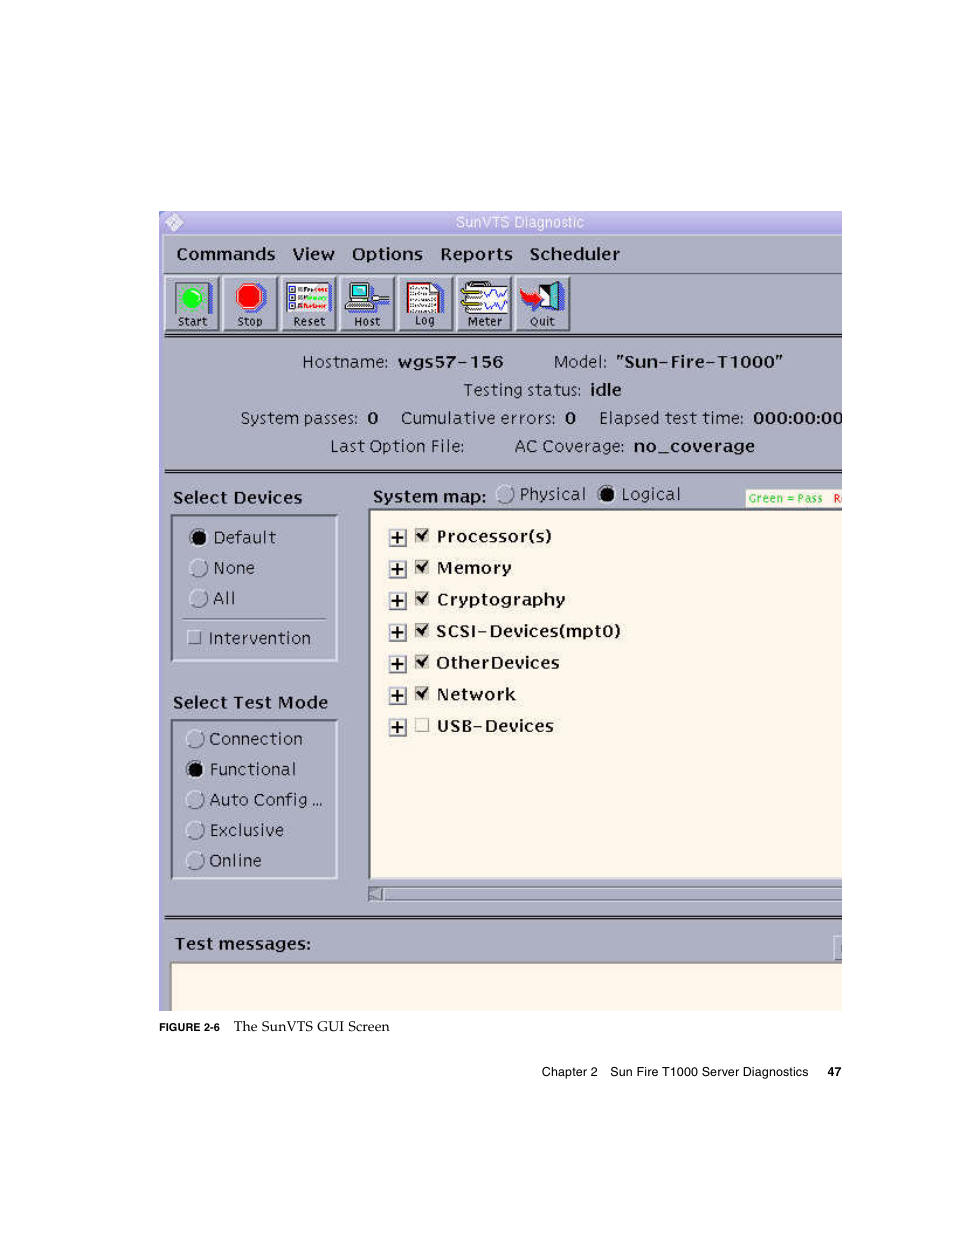Viewport: 954px width, 1235px height.
Task: Click the elapsed test time value
Action: coord(797,419)
